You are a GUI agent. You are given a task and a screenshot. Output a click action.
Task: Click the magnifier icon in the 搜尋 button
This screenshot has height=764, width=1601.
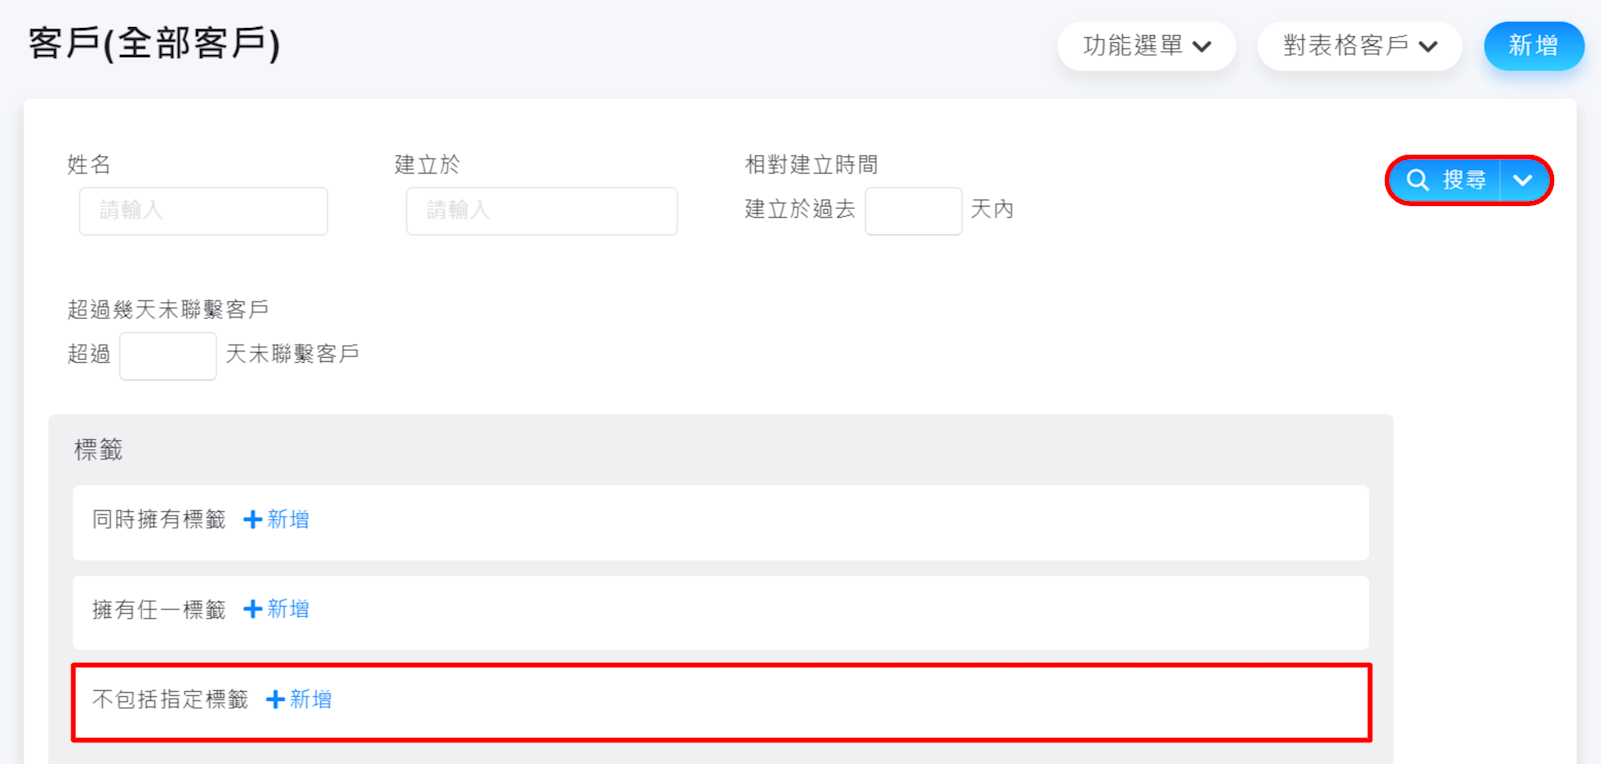(x=1417, y=180)
